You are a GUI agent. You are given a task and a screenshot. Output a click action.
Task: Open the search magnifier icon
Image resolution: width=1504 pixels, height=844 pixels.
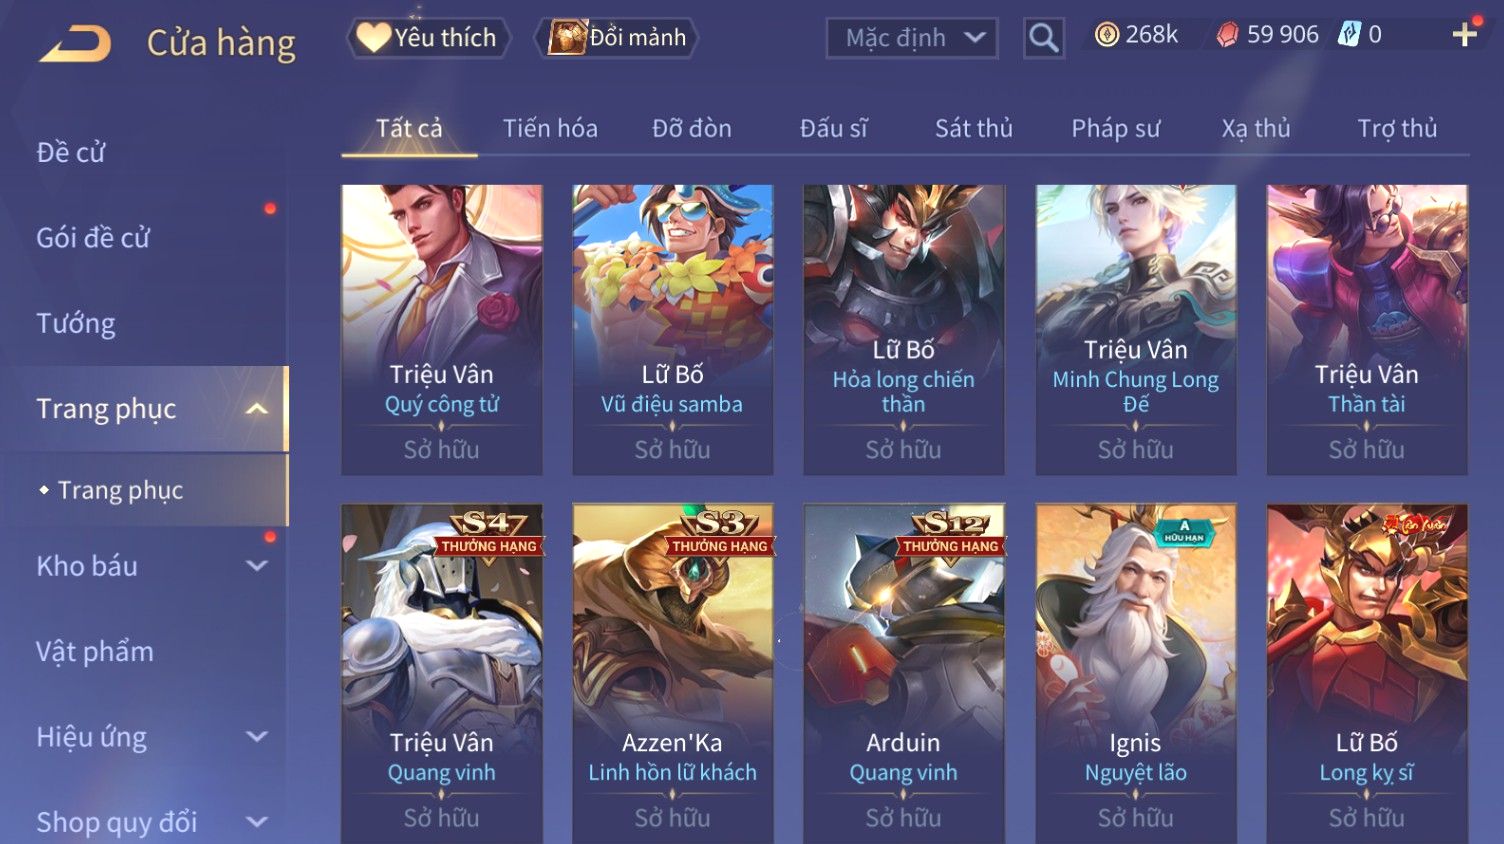tap(1043, 38)
